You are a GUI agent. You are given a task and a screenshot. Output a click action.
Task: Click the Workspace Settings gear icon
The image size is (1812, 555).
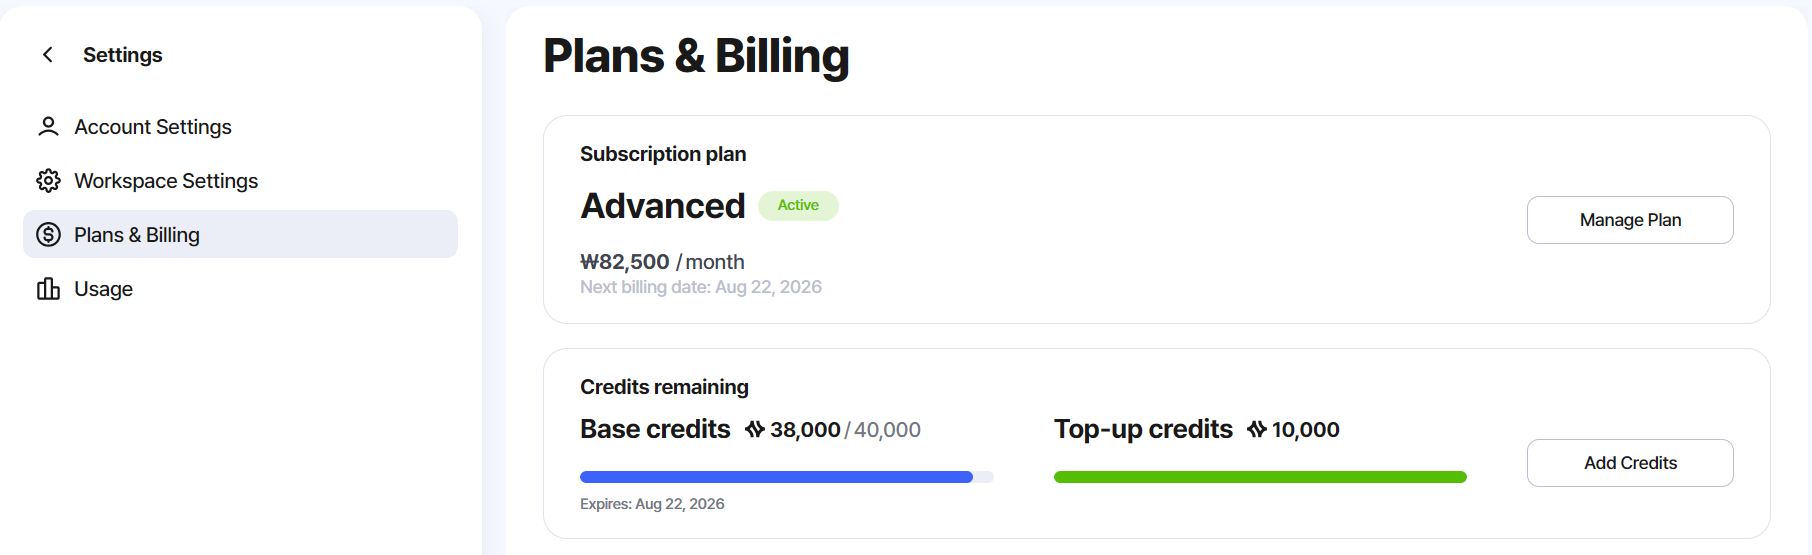point(48,180)
